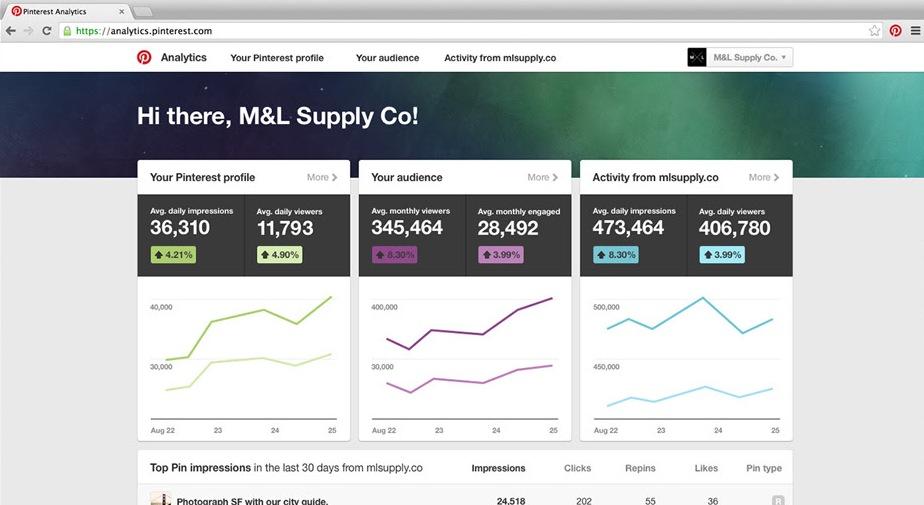Click the green profile line chart
Viewport: 924px width, 505px height.
pos(243,357)
